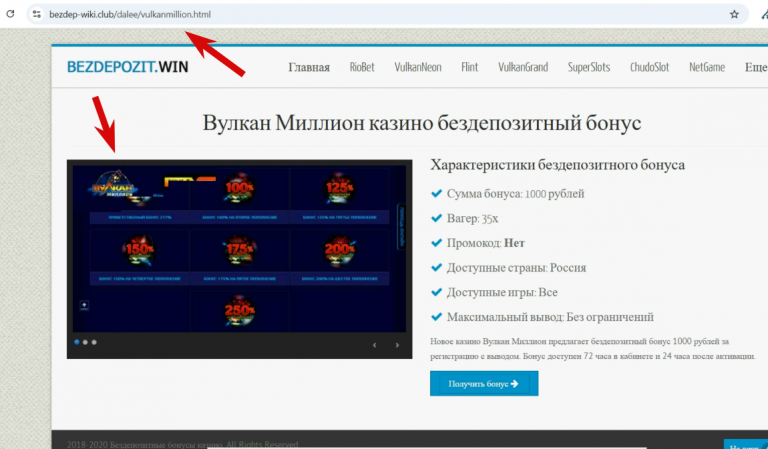Click the 175% bonus badge in slide
768x449 pixels.
coord(239,250)
